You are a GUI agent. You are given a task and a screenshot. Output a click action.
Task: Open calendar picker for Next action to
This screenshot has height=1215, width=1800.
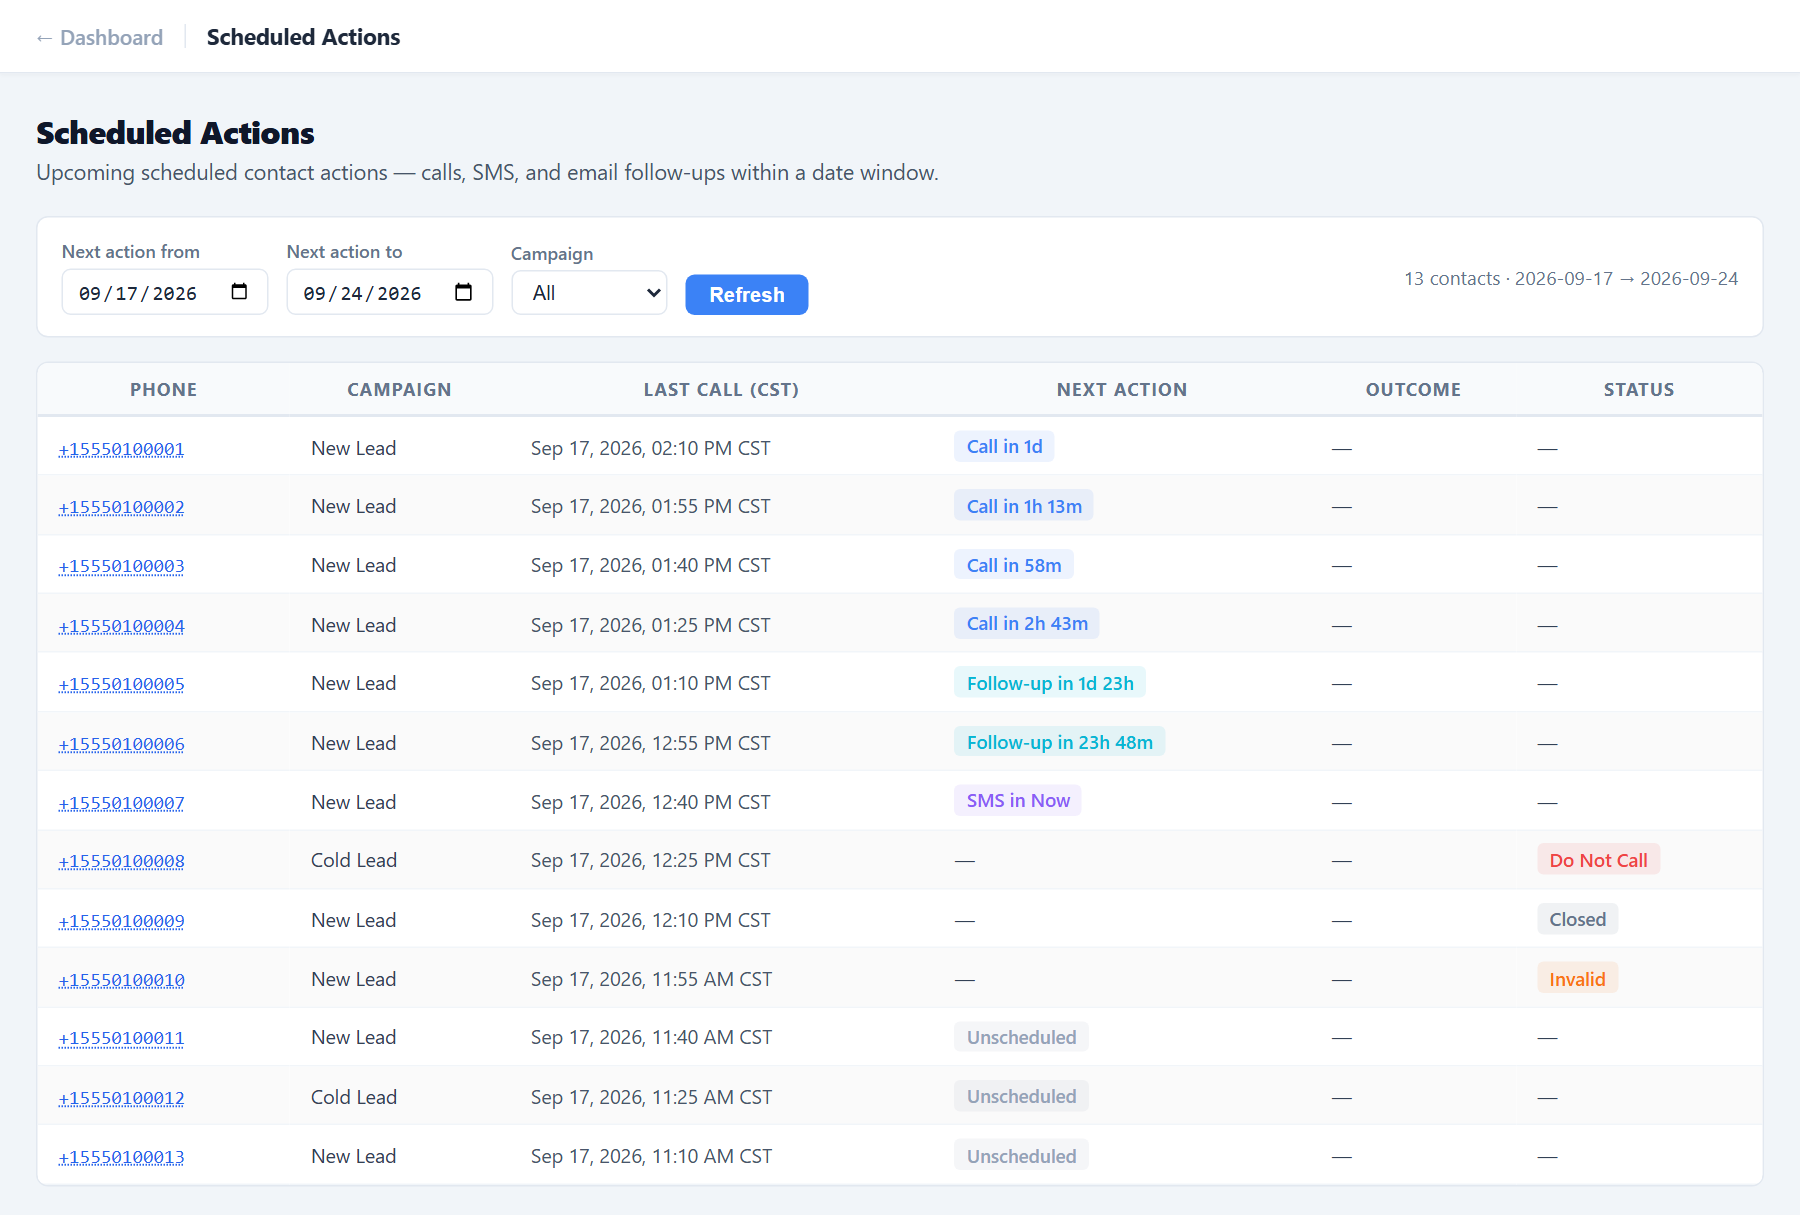tap(463, 292)
